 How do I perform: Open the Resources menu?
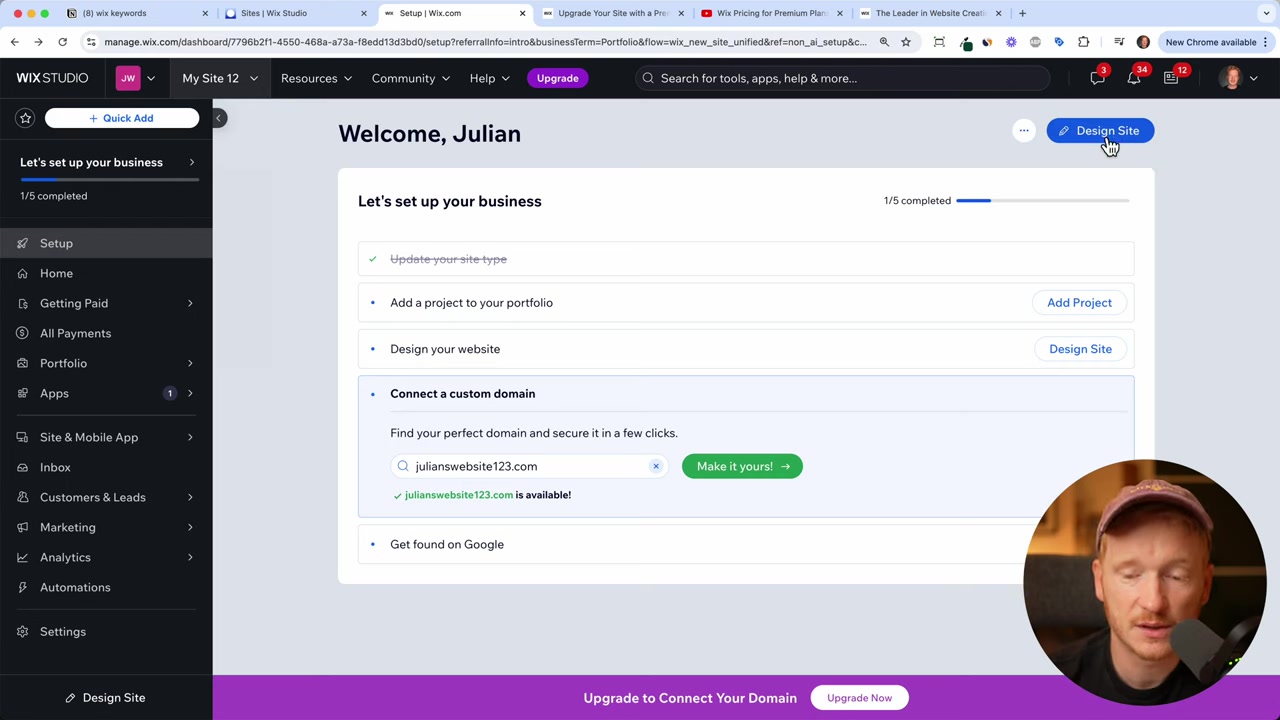(x=316, y=78)
